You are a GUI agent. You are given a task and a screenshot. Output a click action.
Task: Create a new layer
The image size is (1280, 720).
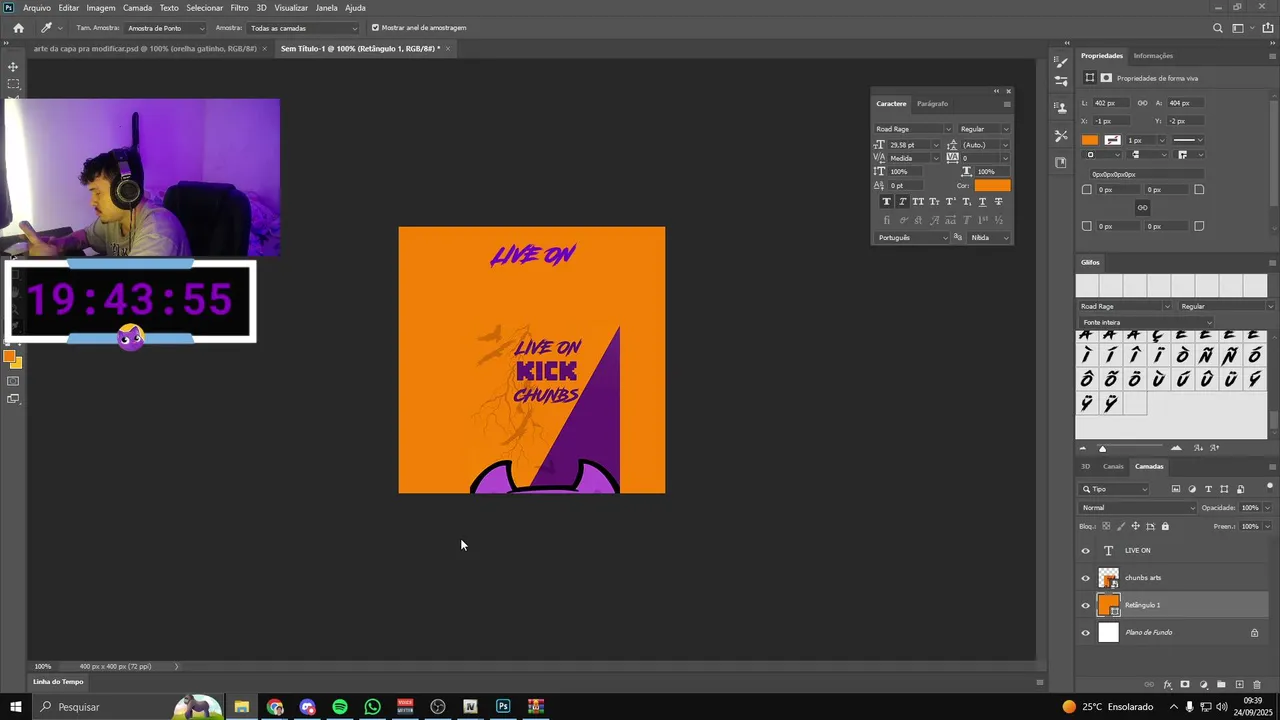(1239, 685)
